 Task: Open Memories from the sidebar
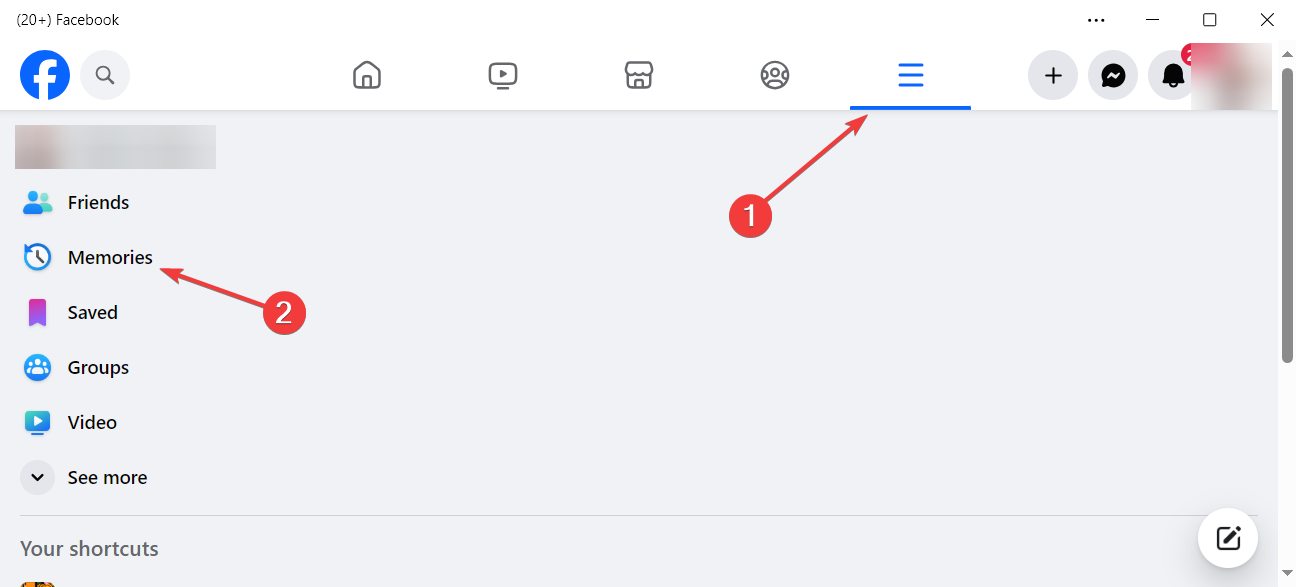point(110,257)
